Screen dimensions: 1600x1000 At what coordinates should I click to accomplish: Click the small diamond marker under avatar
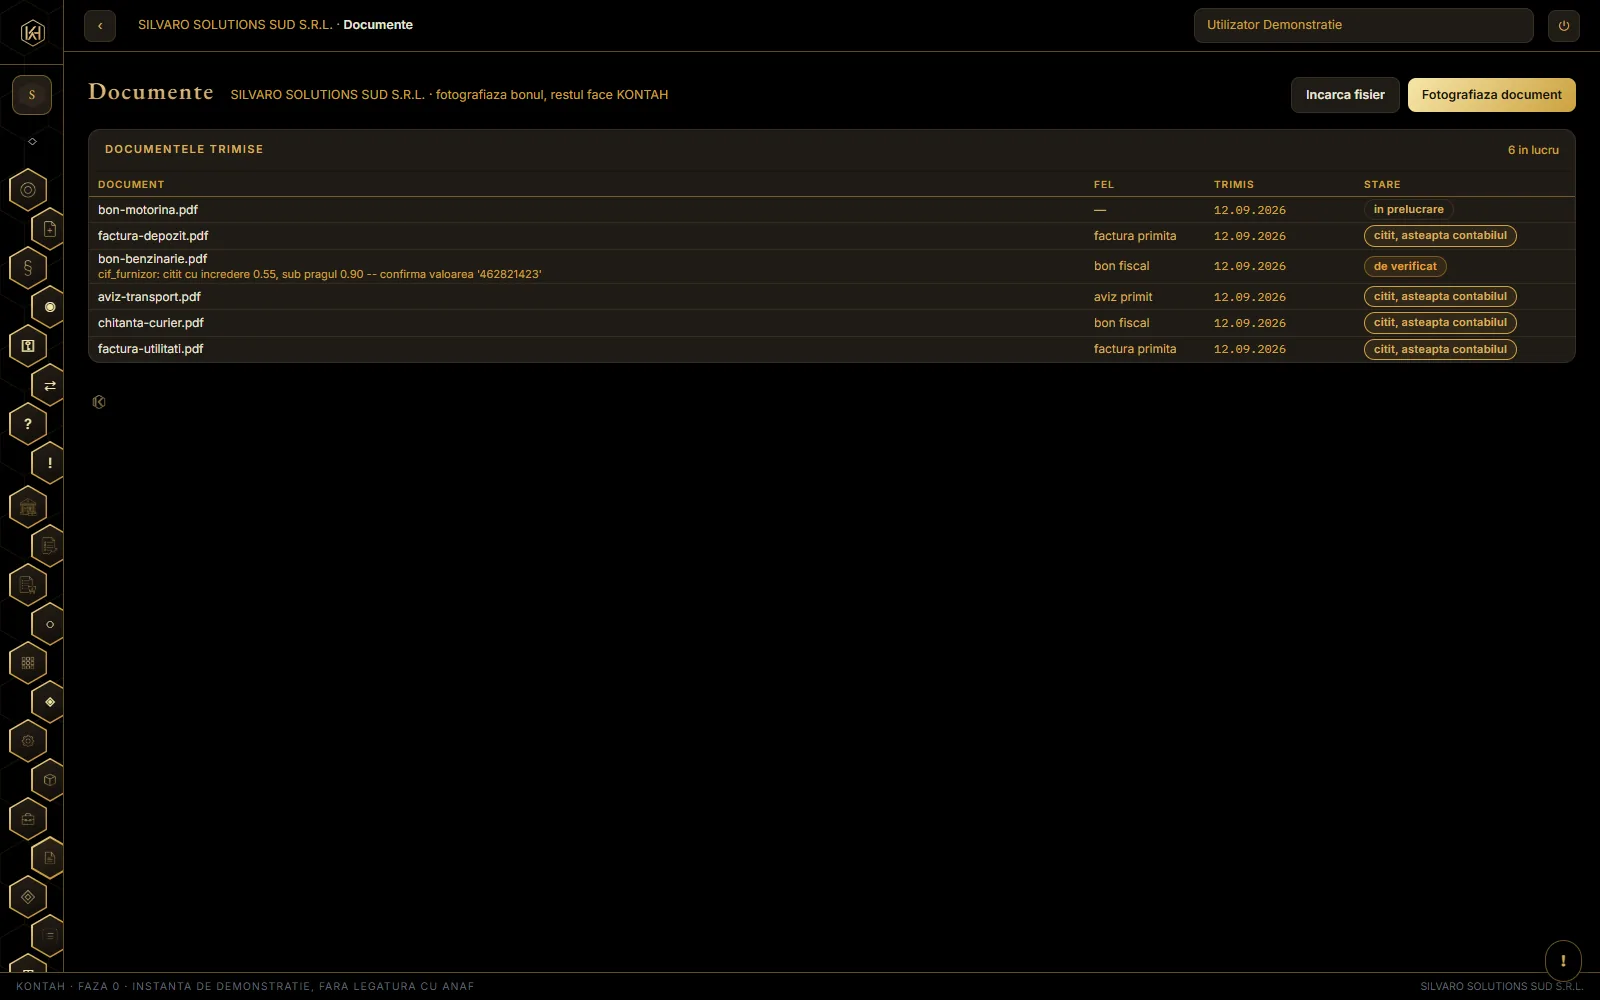[32, 142]
